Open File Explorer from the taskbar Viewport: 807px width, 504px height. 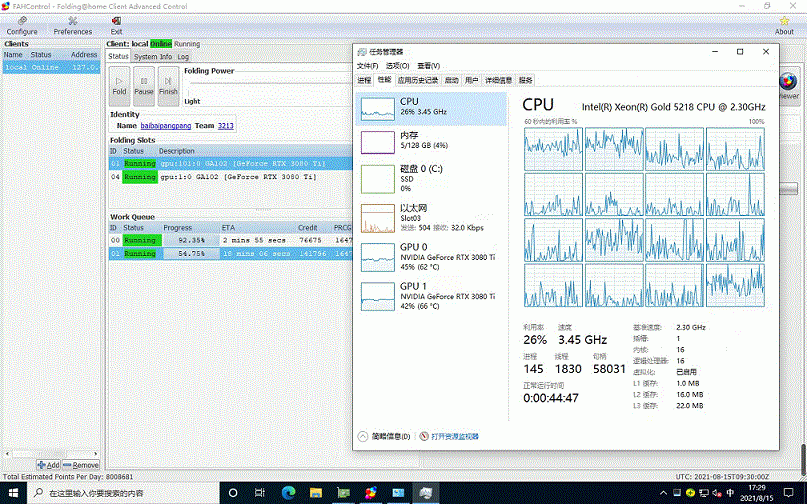coord(315,493)
